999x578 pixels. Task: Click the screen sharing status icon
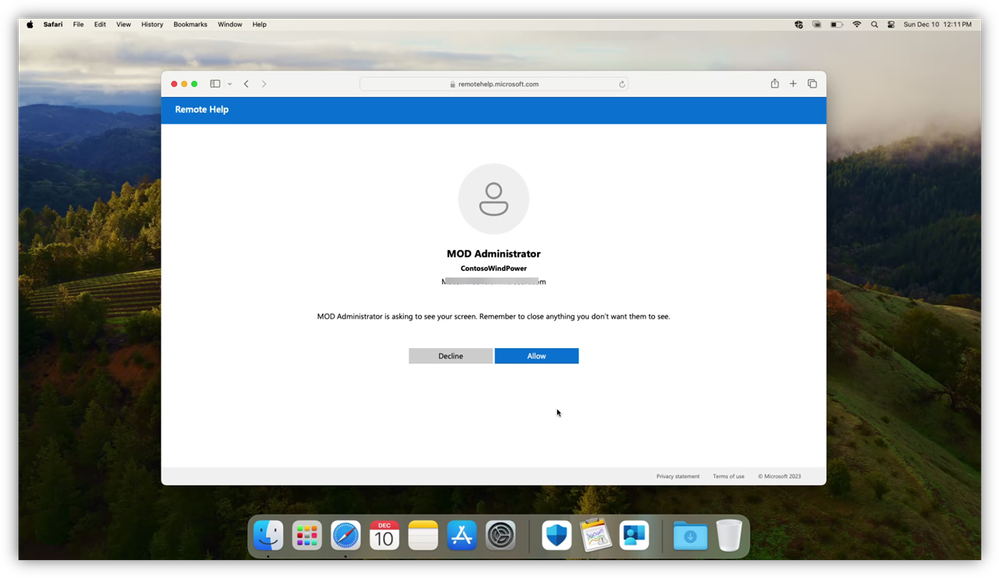click(817, 25)
